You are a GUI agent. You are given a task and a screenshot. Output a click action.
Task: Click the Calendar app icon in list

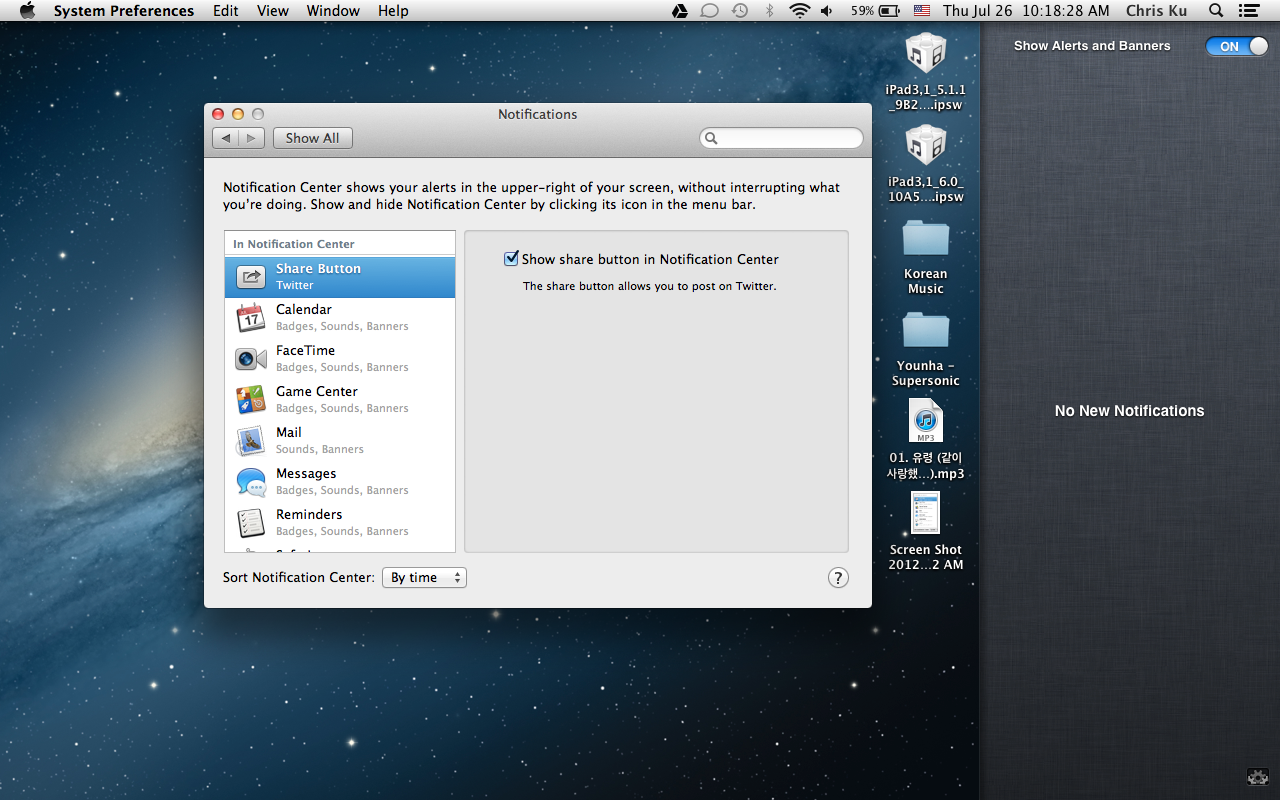coord(251,318)
